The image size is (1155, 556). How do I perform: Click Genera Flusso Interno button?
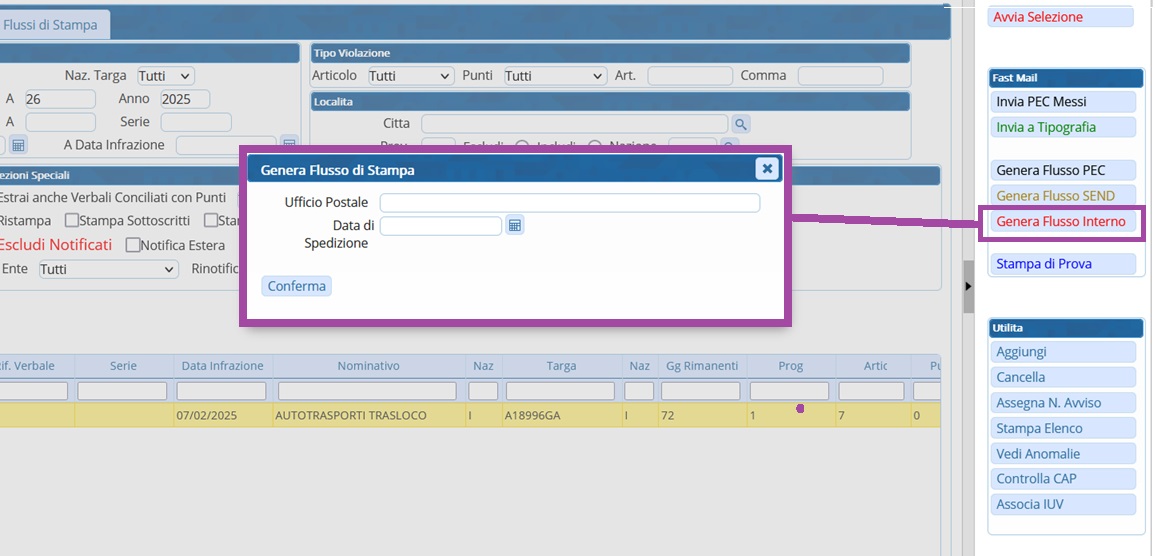[x=1061, y=222]
